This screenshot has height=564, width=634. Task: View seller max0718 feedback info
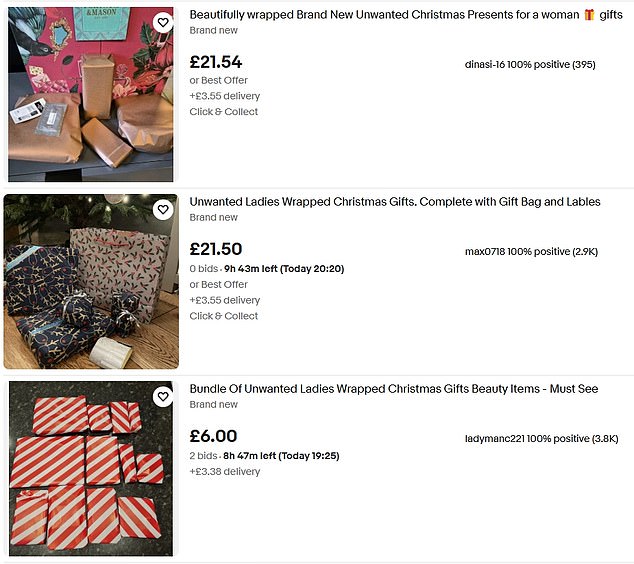click(x=531, y=252)
